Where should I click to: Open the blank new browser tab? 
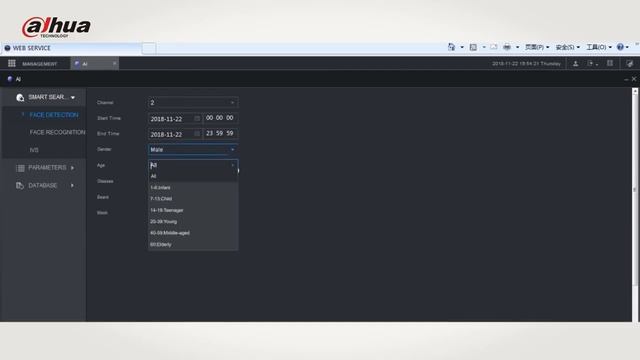coord(149,48)
